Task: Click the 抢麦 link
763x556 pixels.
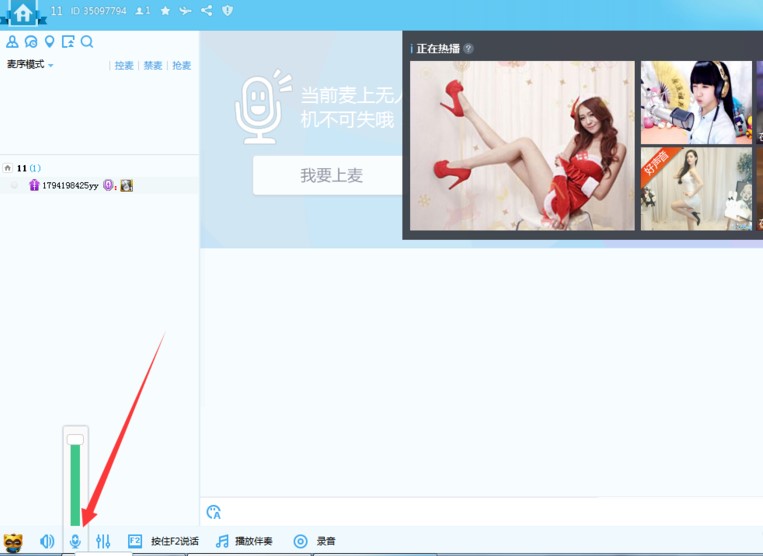Action: pyautogui.click(x=182, y=65)
